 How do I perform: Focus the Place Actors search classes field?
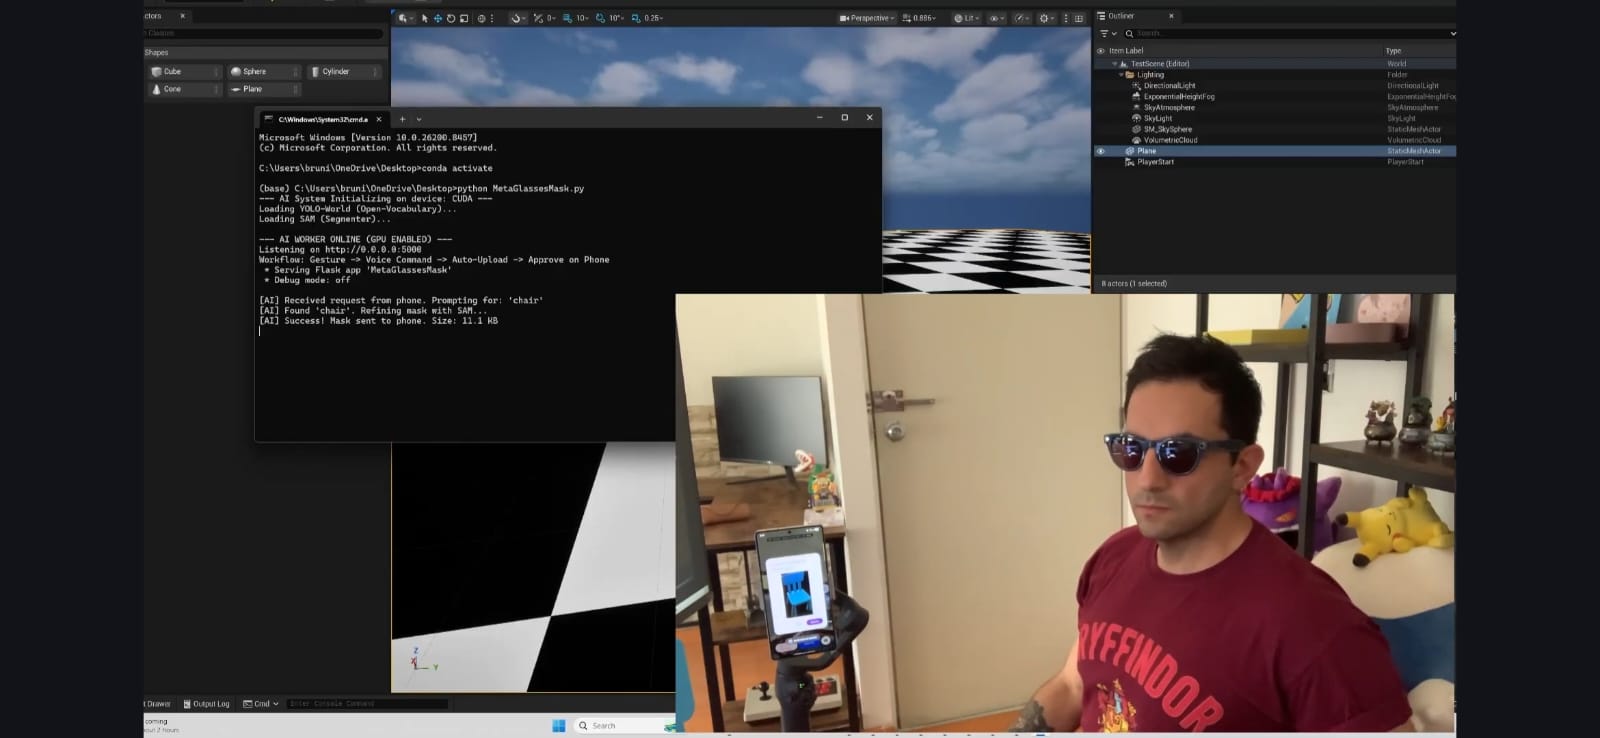click(x=264, y=33)
